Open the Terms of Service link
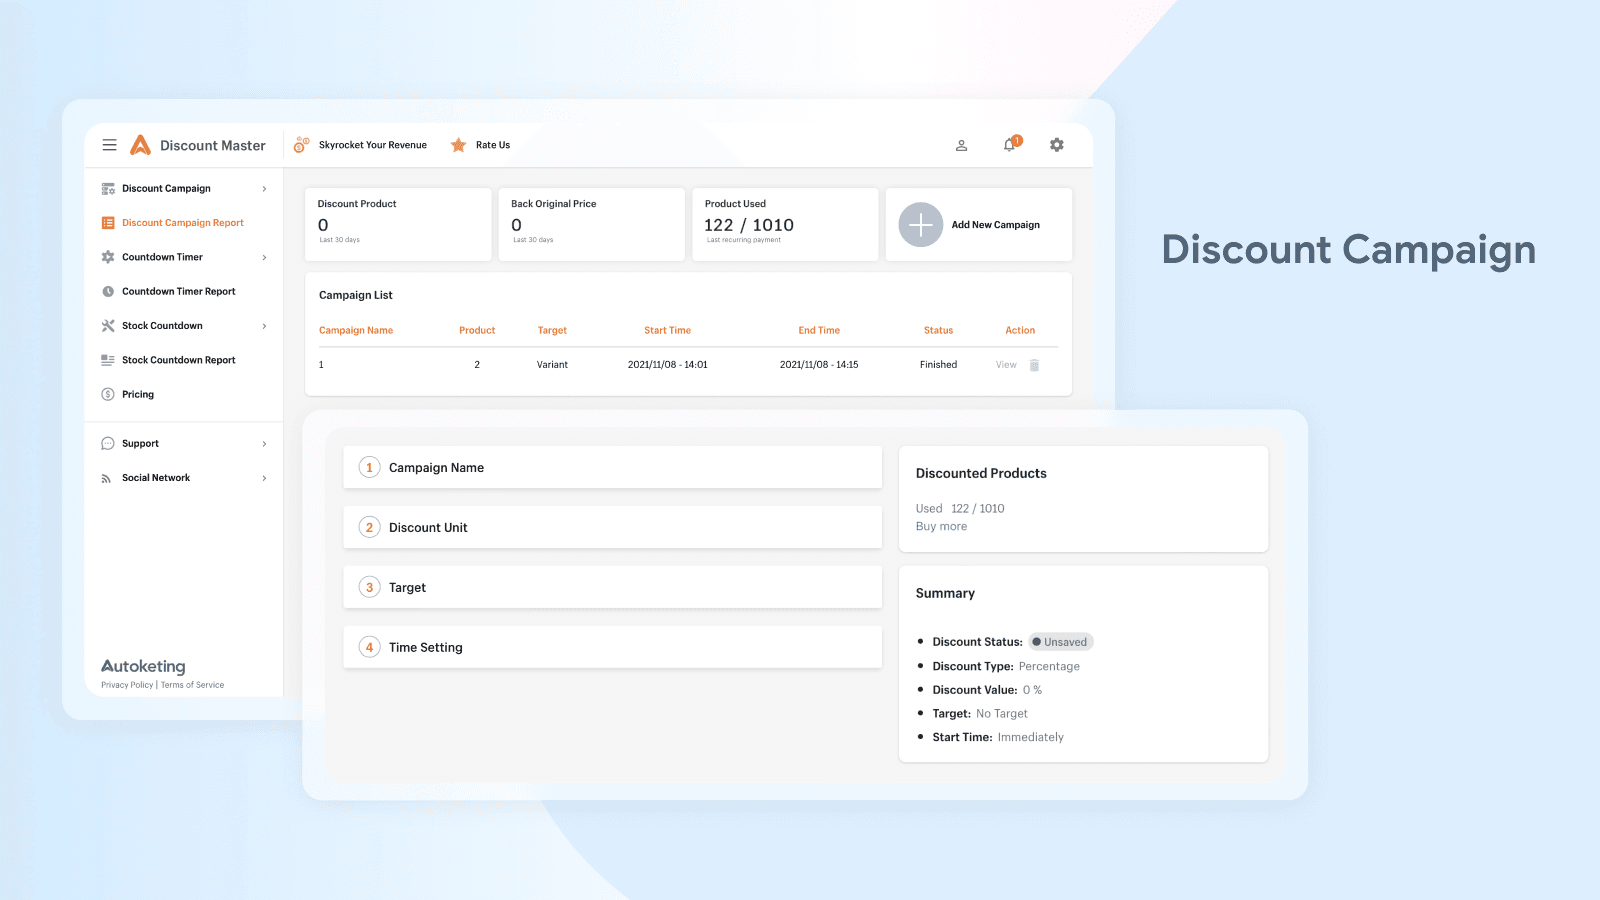The height and width of the screenshot is (900, 1600). [192, 685]
